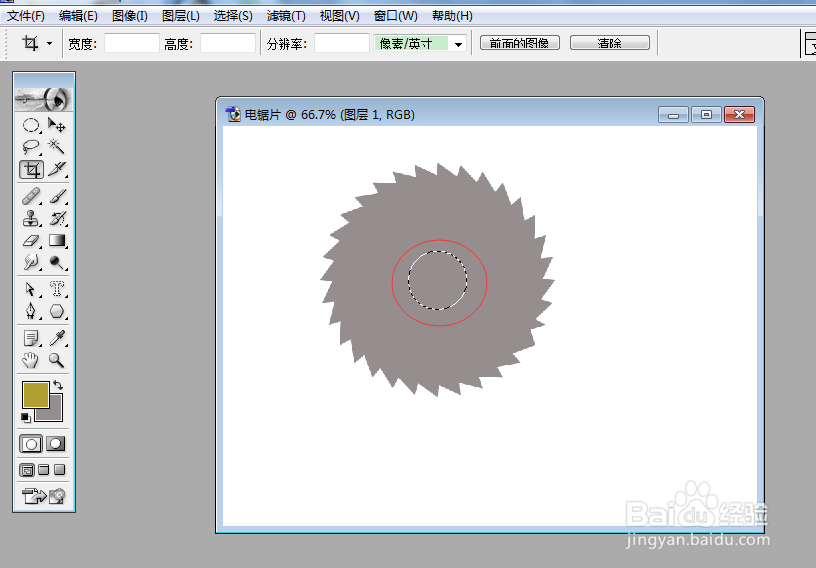
Task: Open the 视图(V) menu
Action: point(339,16)
